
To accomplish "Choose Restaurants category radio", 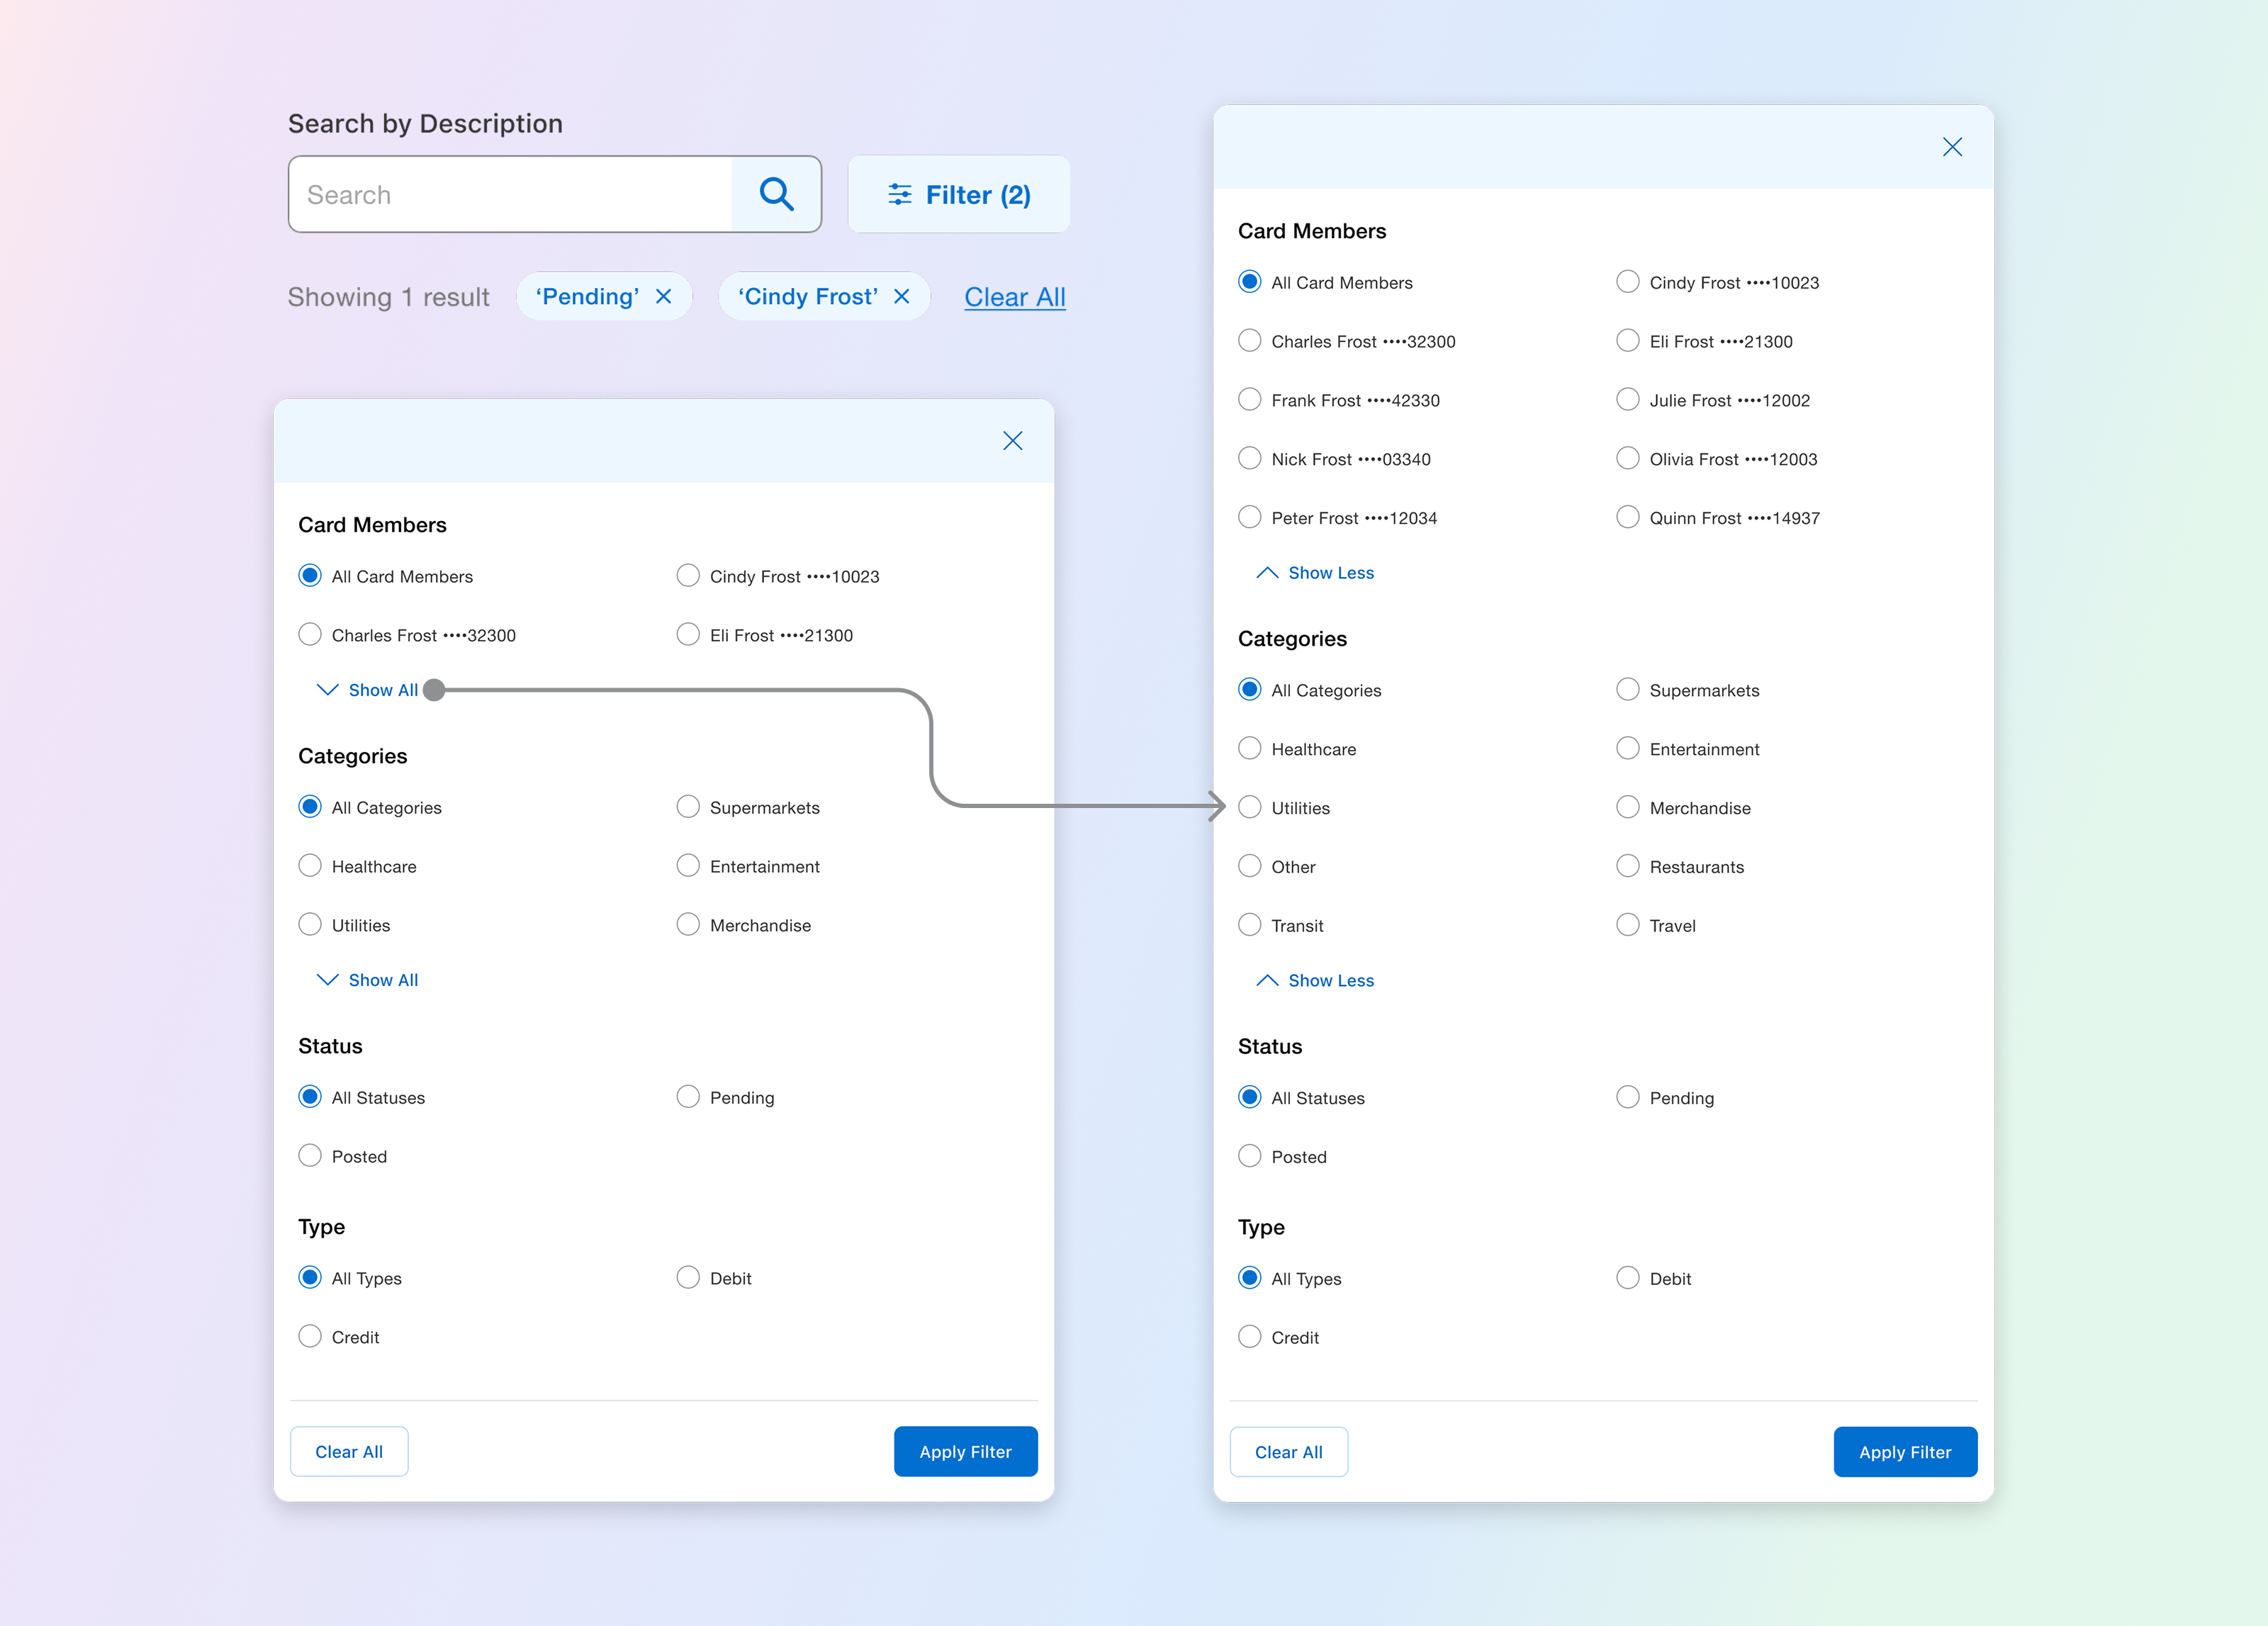I will click(x=1628, y=867).
